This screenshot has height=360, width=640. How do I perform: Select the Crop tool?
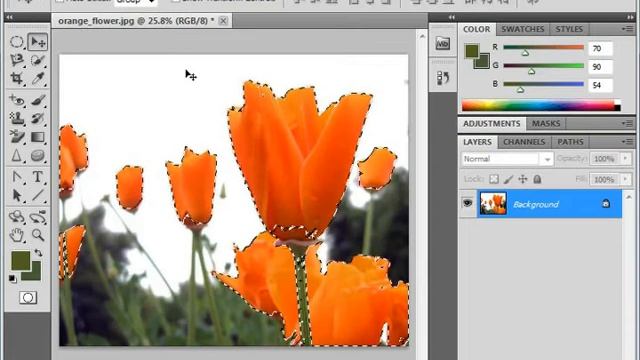[17, 78]
